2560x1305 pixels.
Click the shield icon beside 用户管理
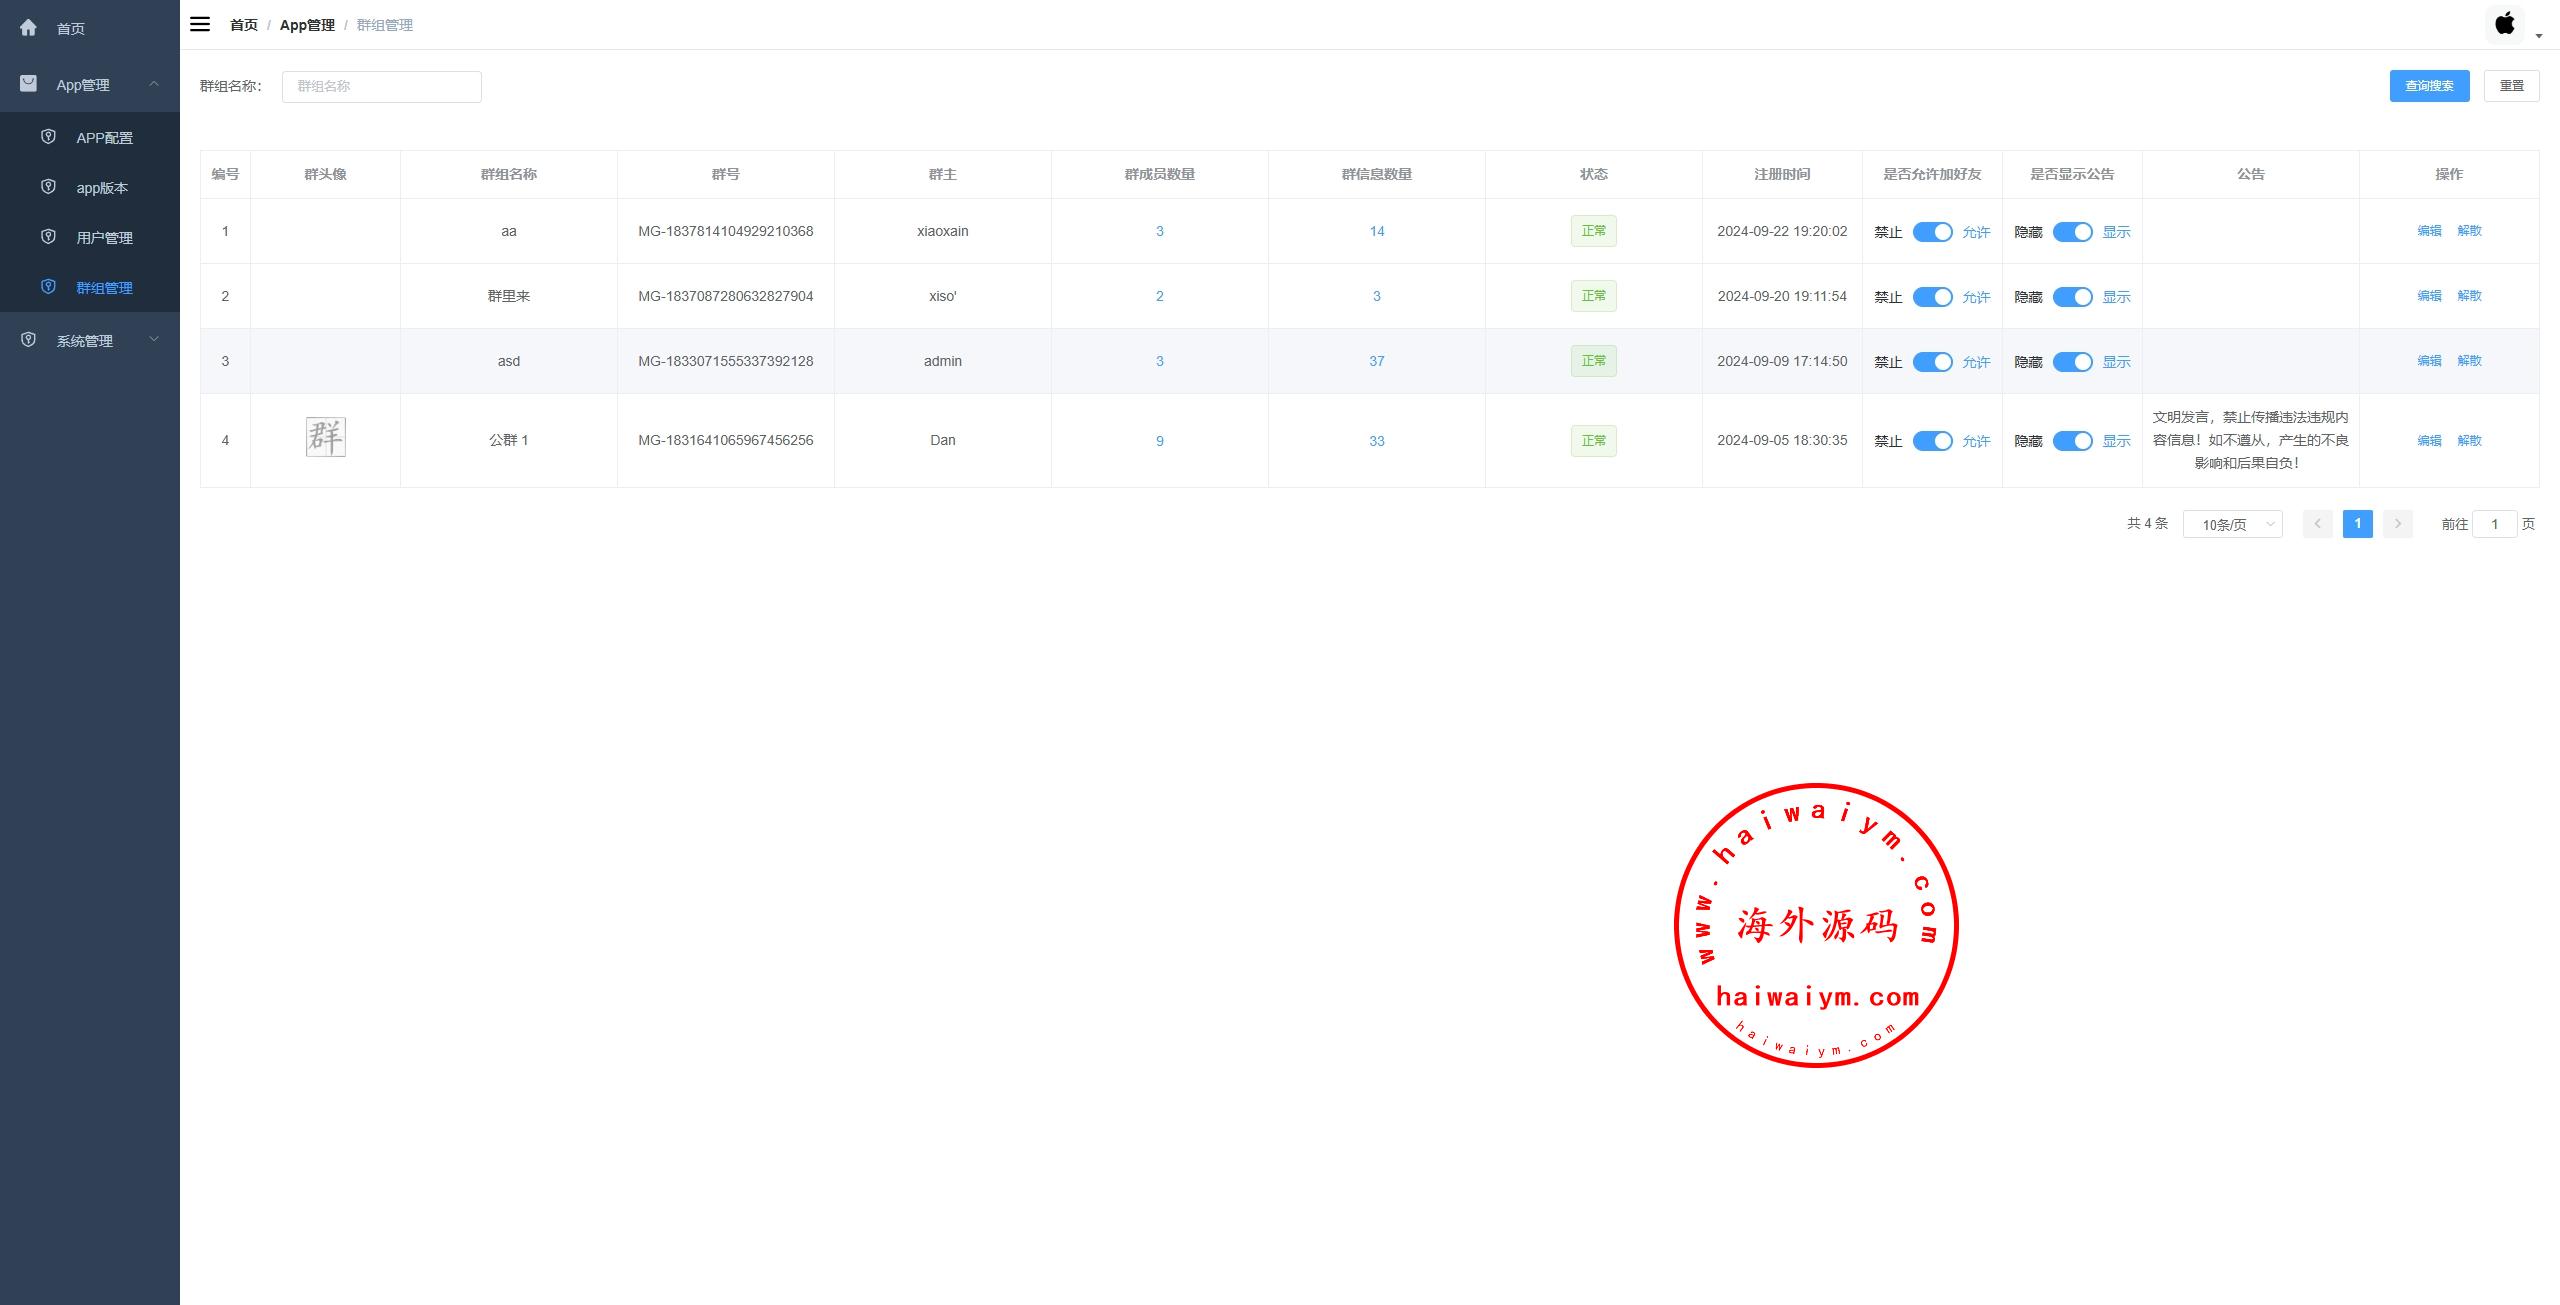pyautogui.click(x=48, y=237)
